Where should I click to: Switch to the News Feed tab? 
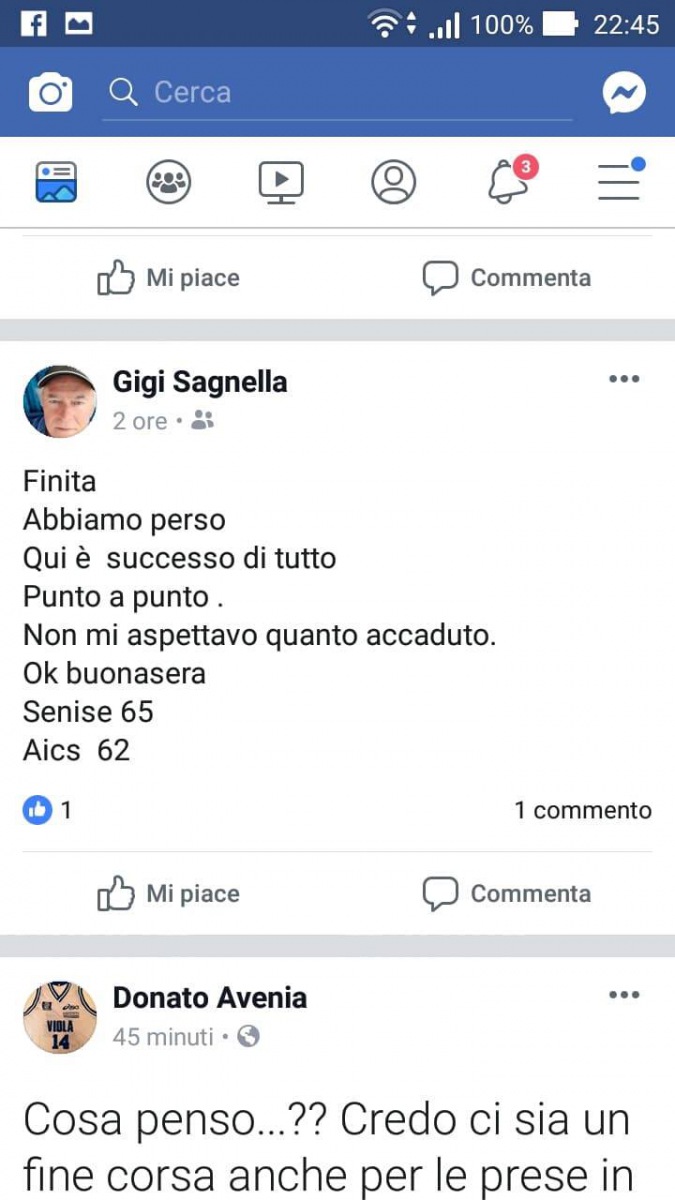point(56,182)
